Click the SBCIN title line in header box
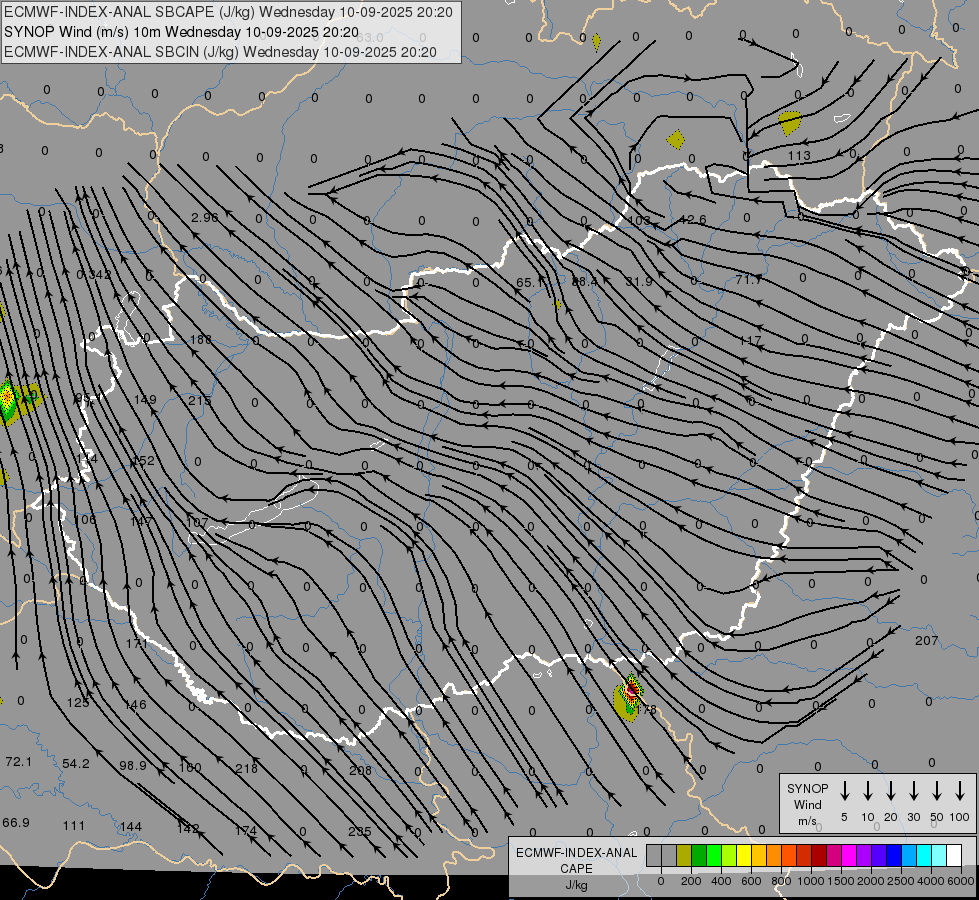The width and height of the screenshot is (979, 900). click(x=220, y=52)
